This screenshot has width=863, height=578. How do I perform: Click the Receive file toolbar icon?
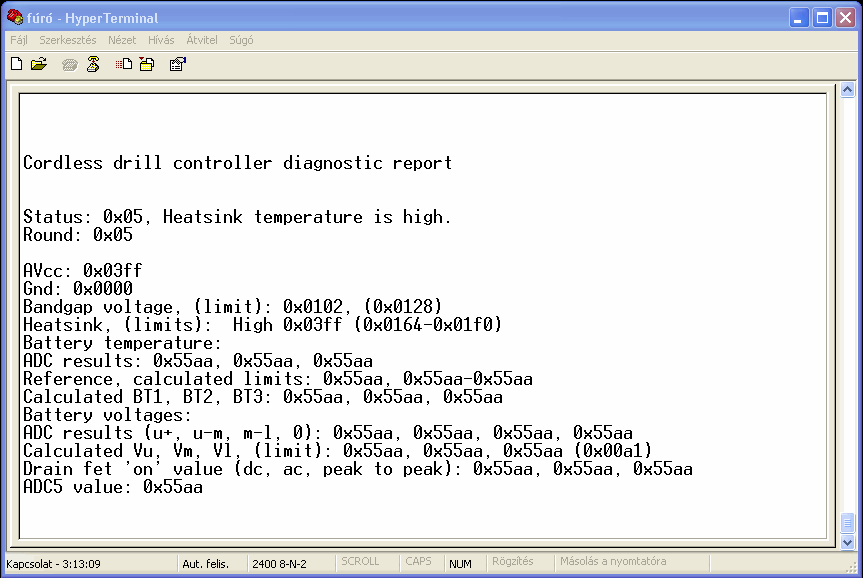(x=147, y=64)
